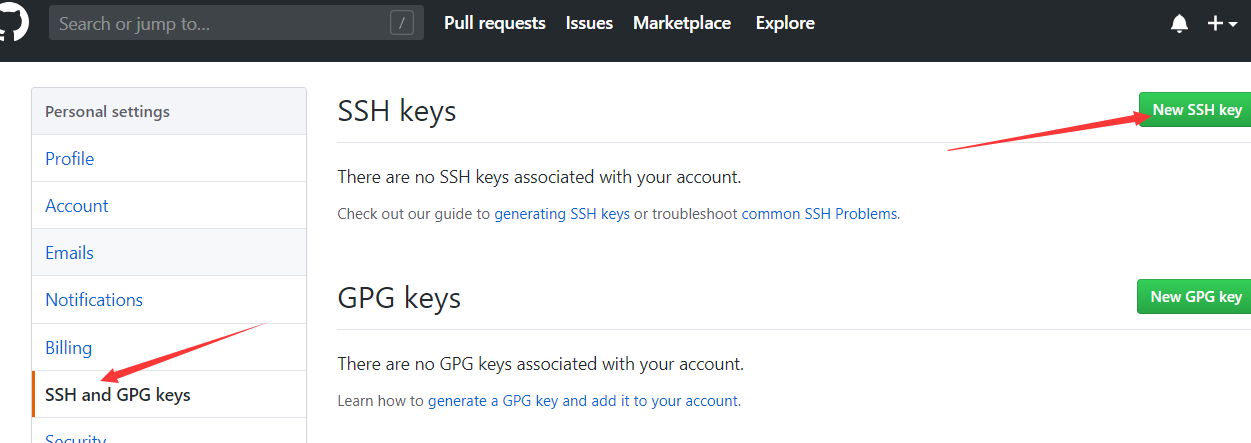Click the slash shortcut key icon
This screenshot has height=443, width=1251.
tap(401, 23)
